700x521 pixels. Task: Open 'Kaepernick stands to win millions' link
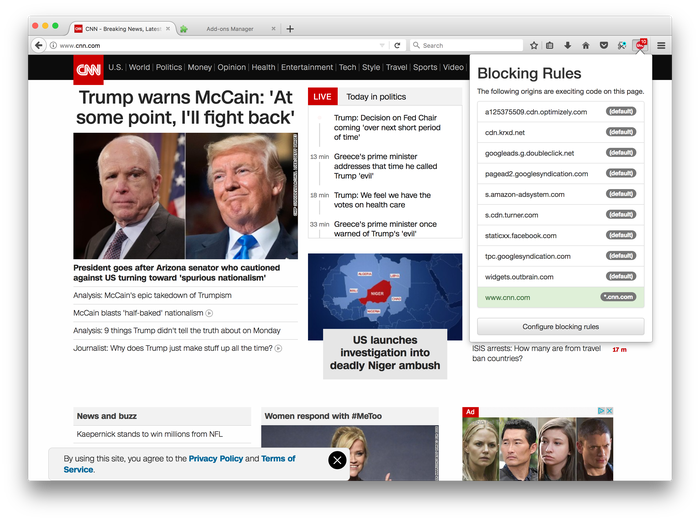[x=150, y=434]
